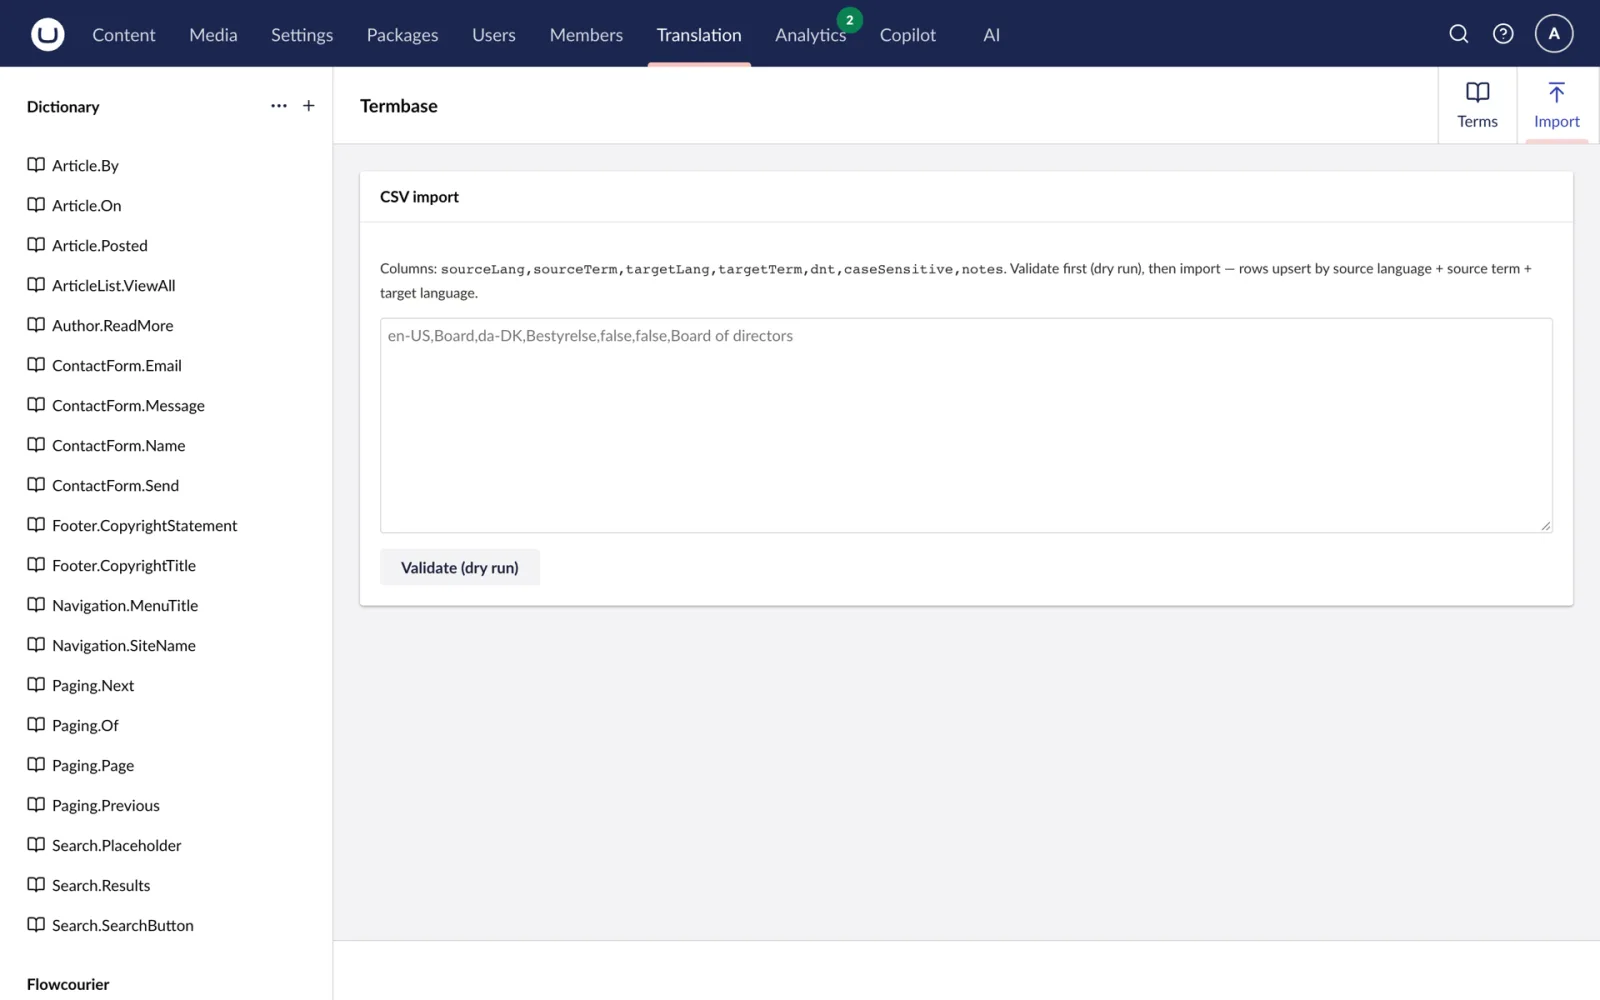
Task: Click the book icon beside Article.By
Action: point(36,165)
